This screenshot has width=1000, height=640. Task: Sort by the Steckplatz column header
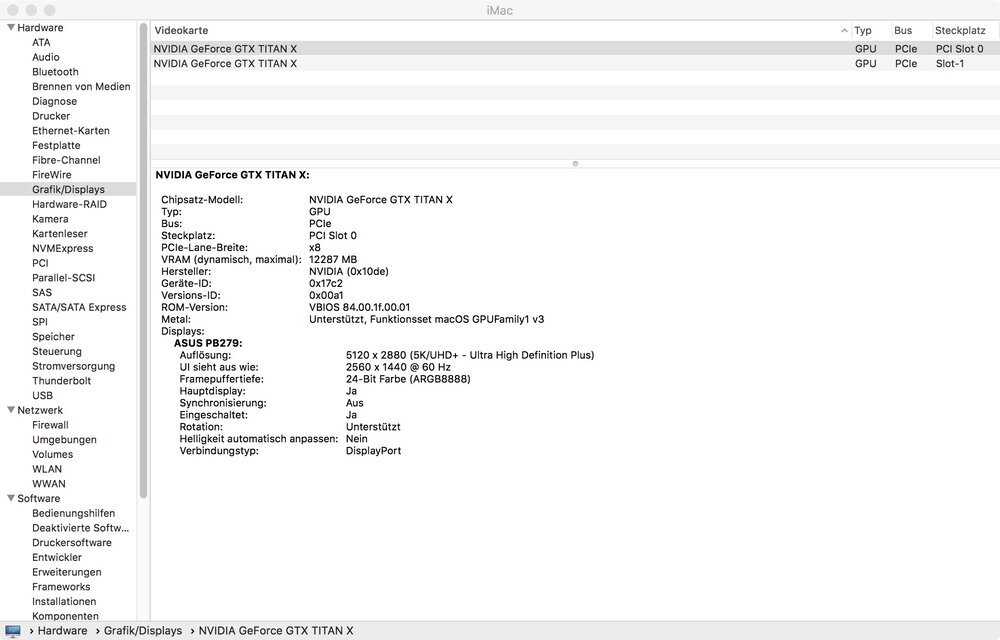[x=960, y=31]
